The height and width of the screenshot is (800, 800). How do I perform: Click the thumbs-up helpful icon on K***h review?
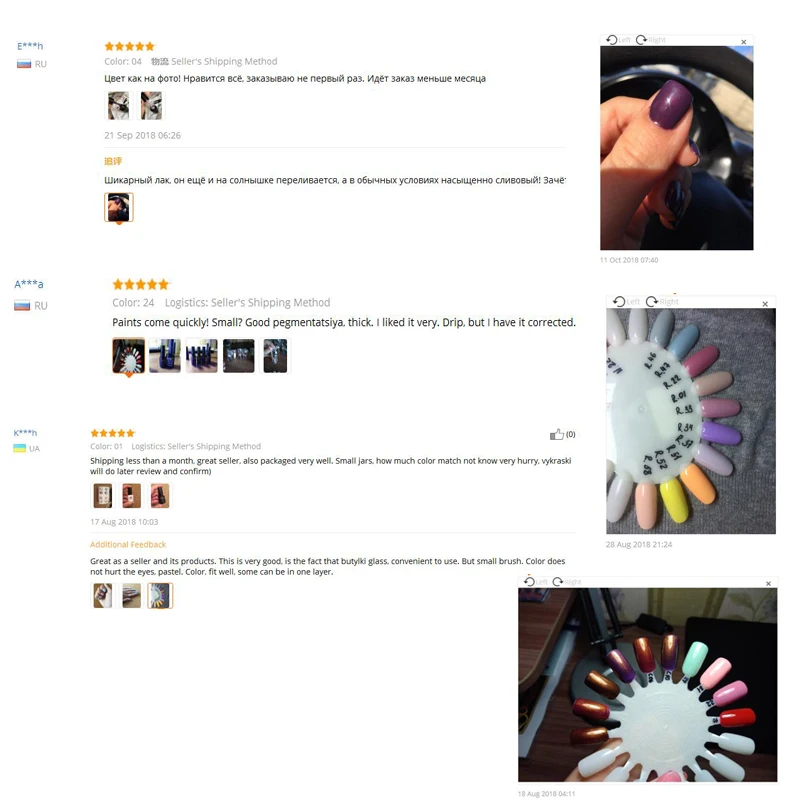[557, 434]
